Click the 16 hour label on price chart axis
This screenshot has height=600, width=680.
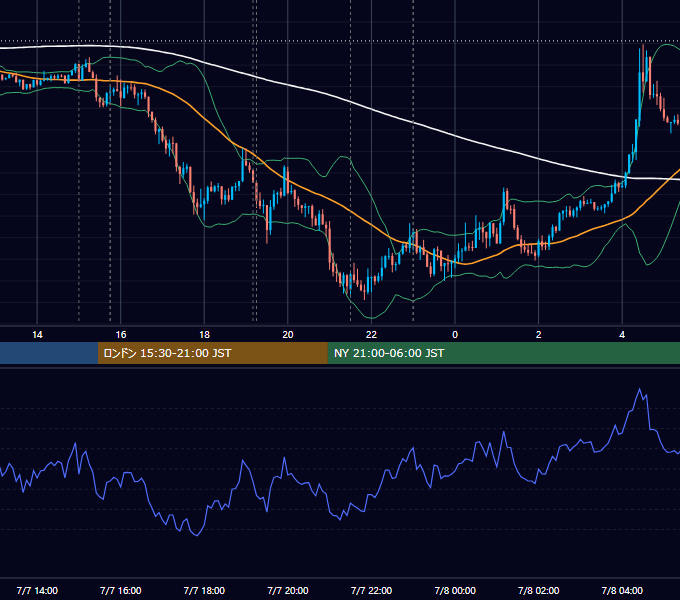point(121,335)
